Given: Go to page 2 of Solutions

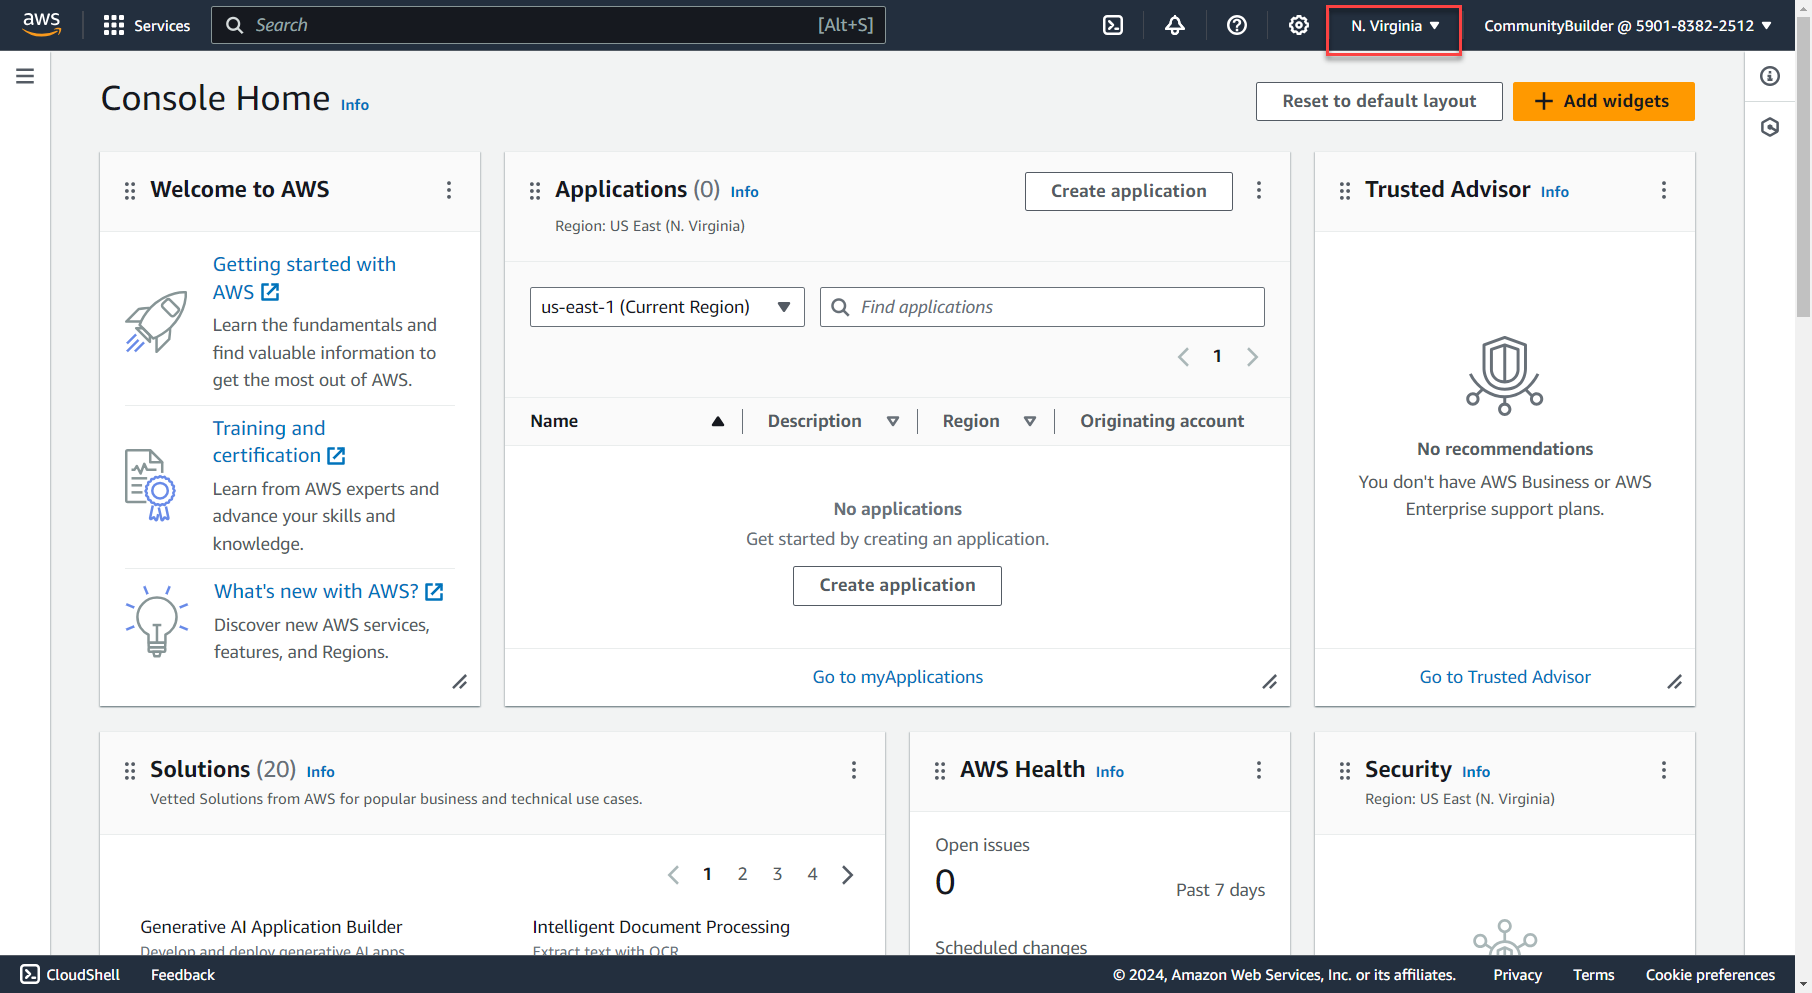Looking at the screenshot, I should pos(742,874).
